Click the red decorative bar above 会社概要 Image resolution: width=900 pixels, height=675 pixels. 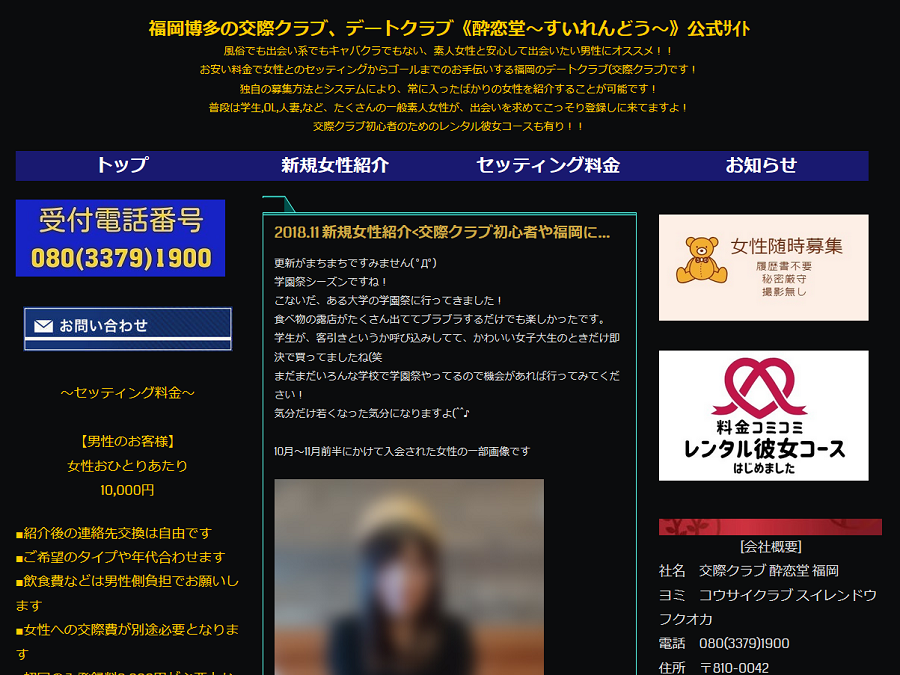[x=770, y=527]
